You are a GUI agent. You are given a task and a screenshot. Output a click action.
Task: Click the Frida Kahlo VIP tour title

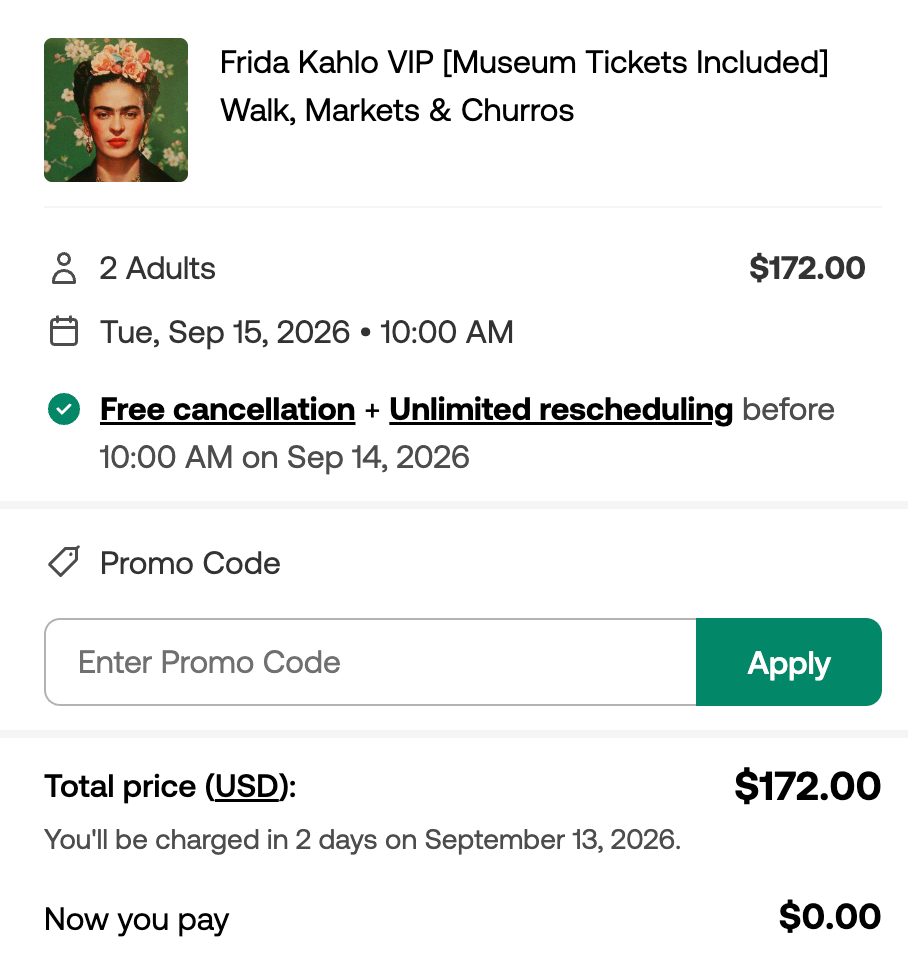click(x=524, y=87)
